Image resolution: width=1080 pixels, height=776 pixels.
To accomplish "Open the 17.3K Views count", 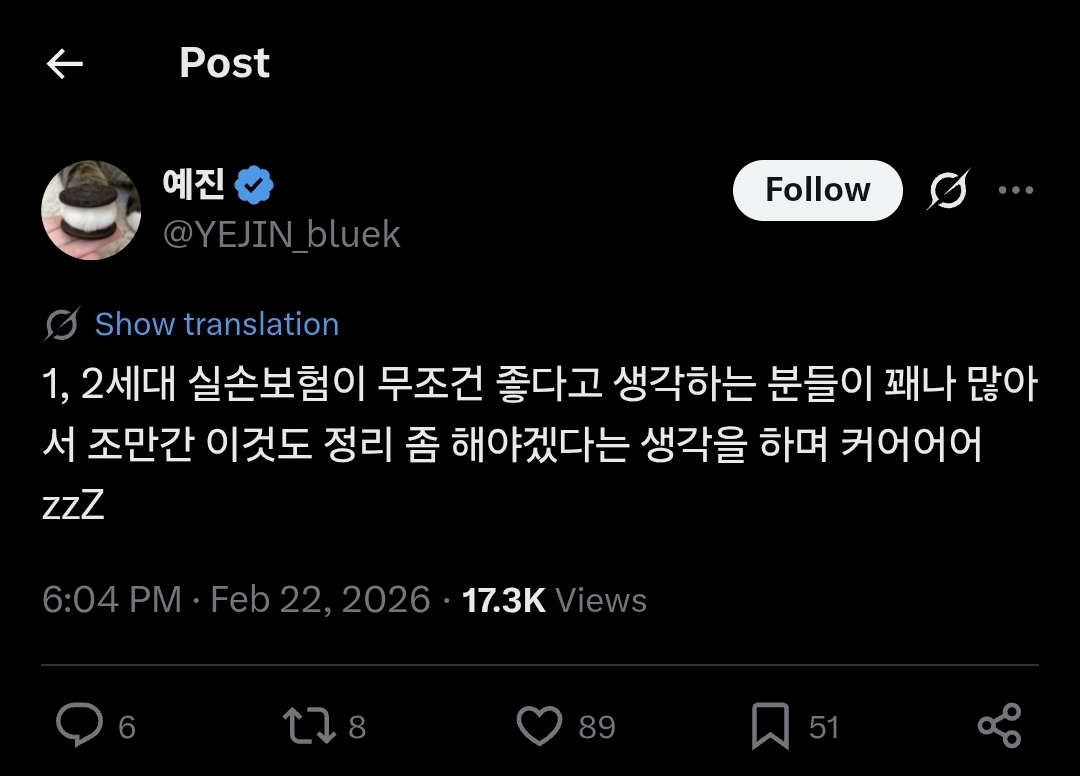I will 554,600.
